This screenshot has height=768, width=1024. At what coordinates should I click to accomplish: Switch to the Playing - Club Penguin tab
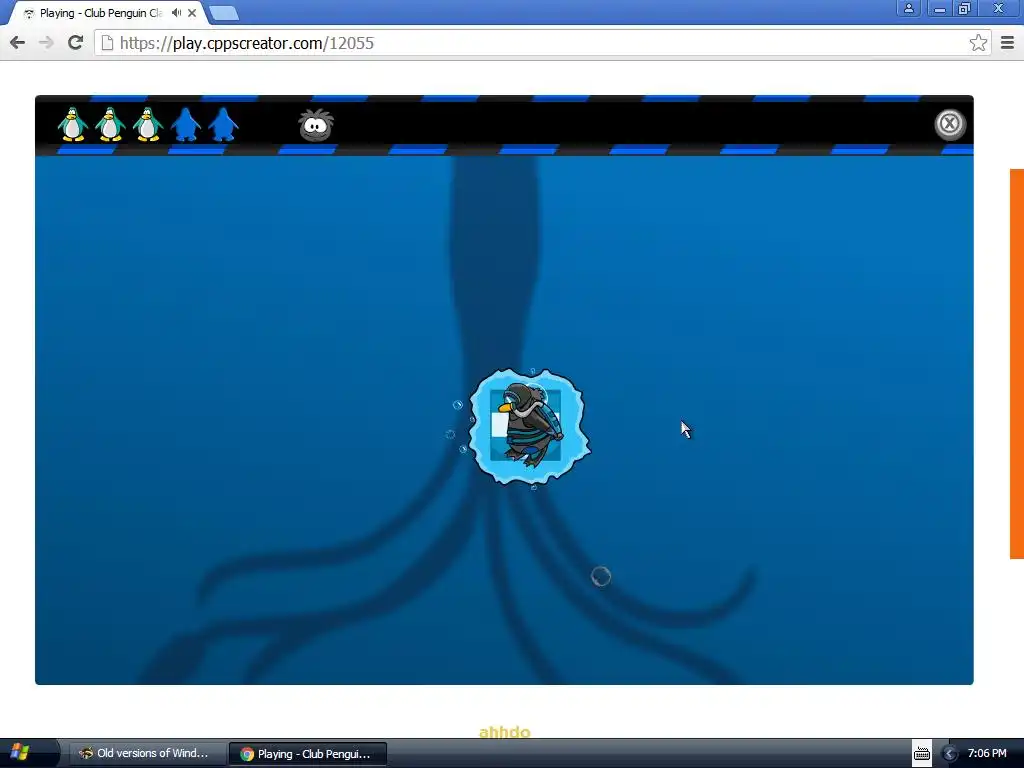pyautogui.click(x=101, y=13)
